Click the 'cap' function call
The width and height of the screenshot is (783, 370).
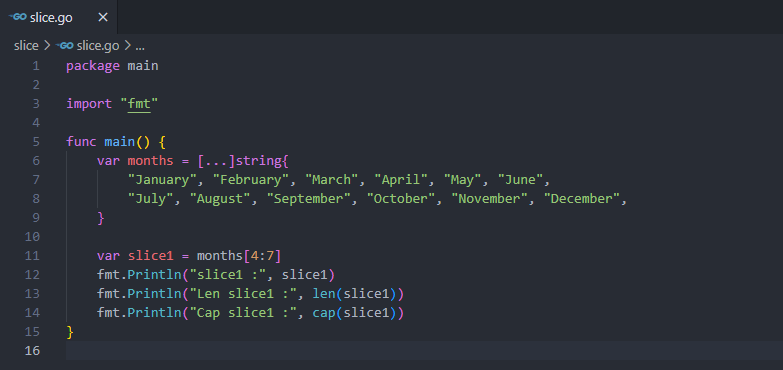[x=324, y=313]
